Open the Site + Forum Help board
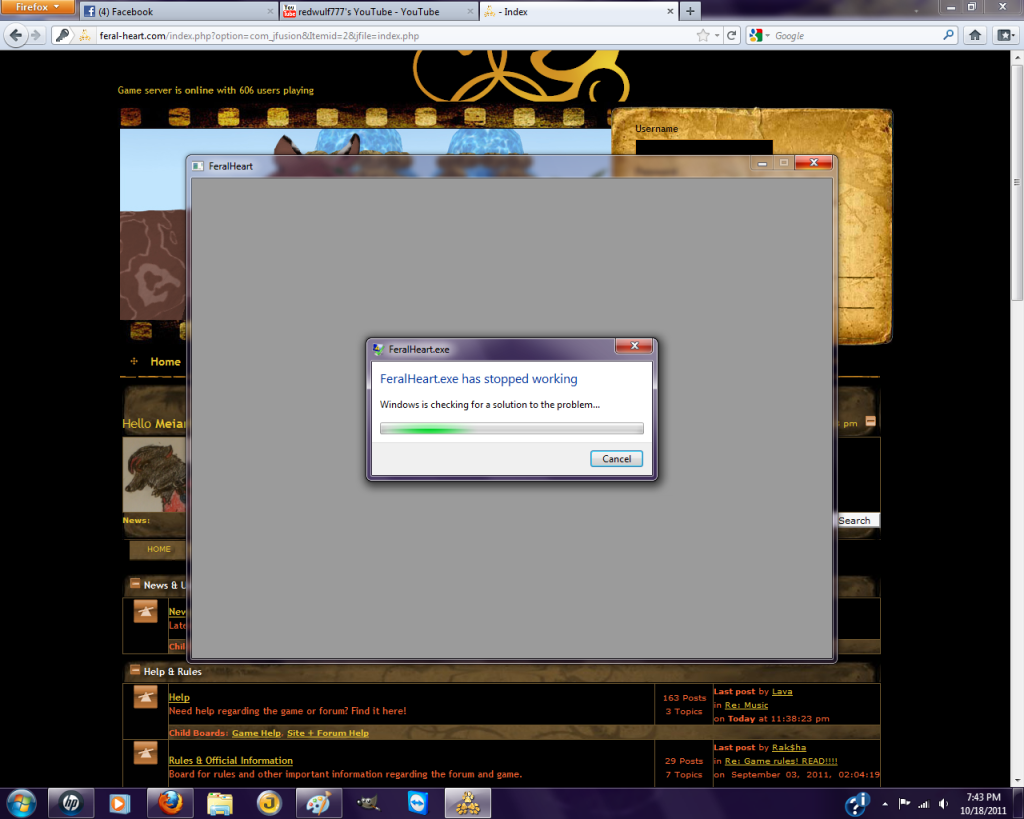 328,733
